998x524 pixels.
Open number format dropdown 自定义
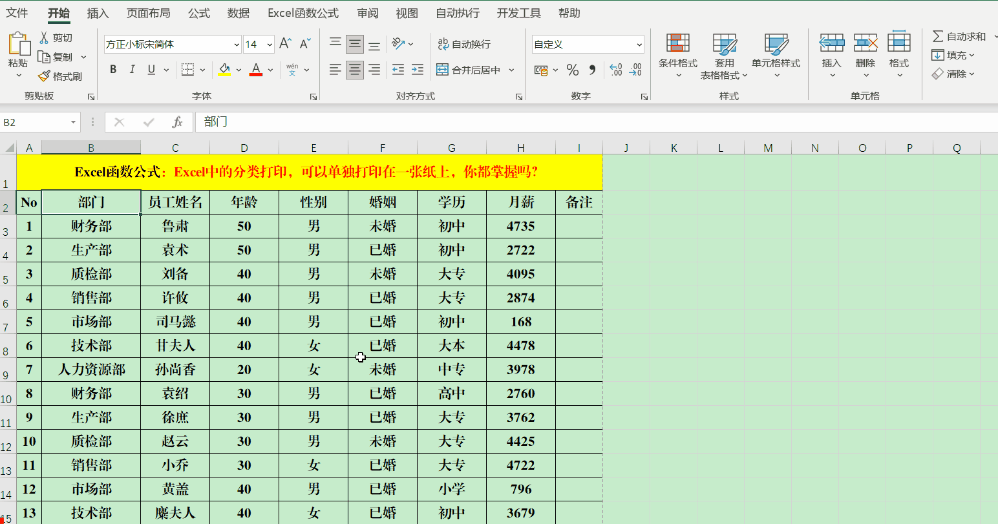[x=639, y=45]
